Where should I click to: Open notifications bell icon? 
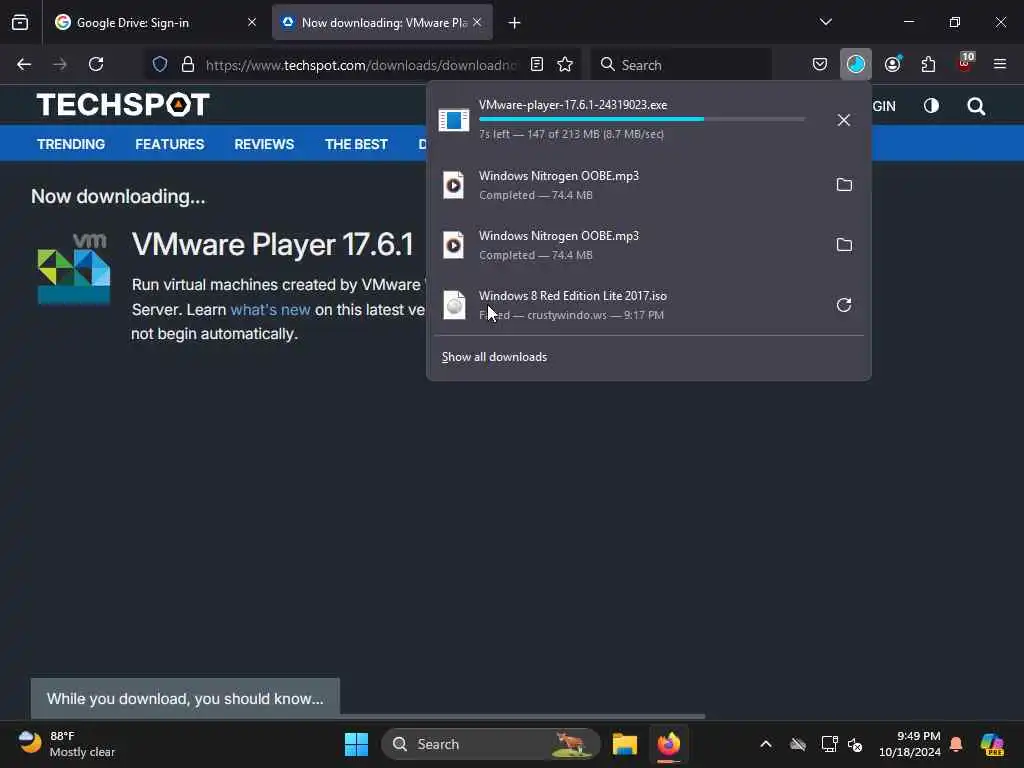pyautogui.click(x=956, y=744)
